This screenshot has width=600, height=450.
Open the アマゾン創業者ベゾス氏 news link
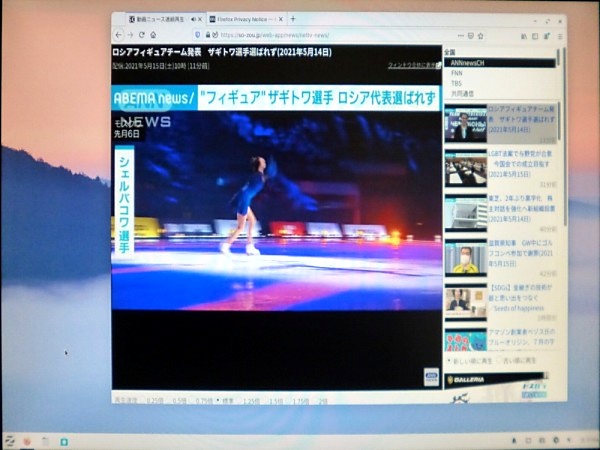coord(521,337)
